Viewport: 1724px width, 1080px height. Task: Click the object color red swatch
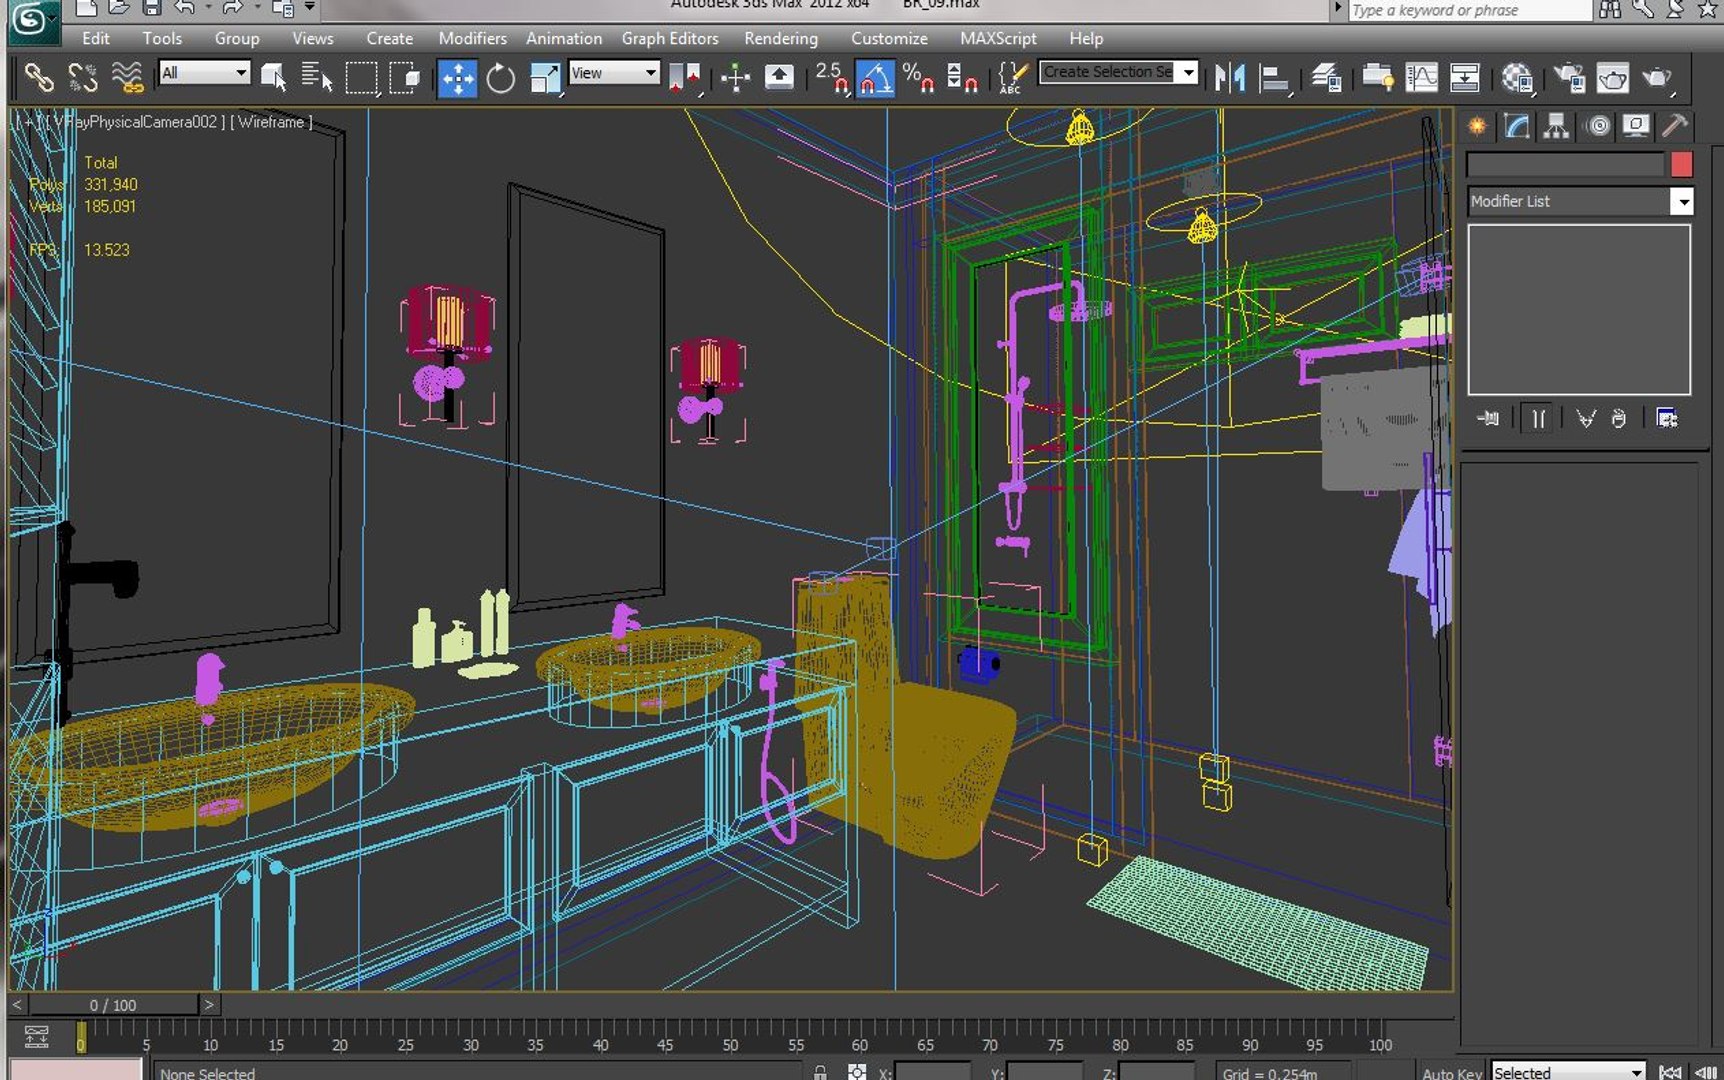tap(1681, 165)
